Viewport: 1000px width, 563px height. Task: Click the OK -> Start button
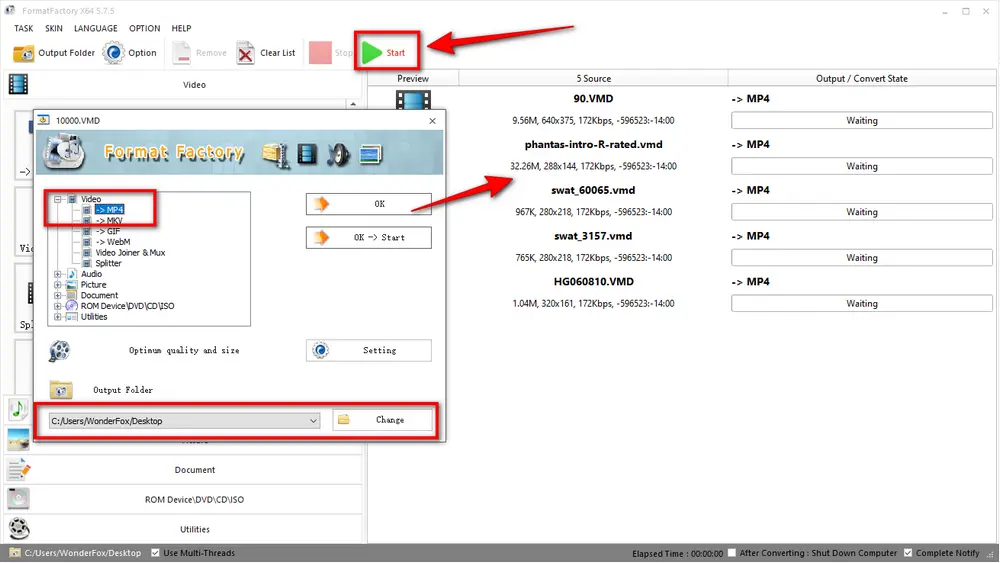pyautogui.click(x=369, y=237)
